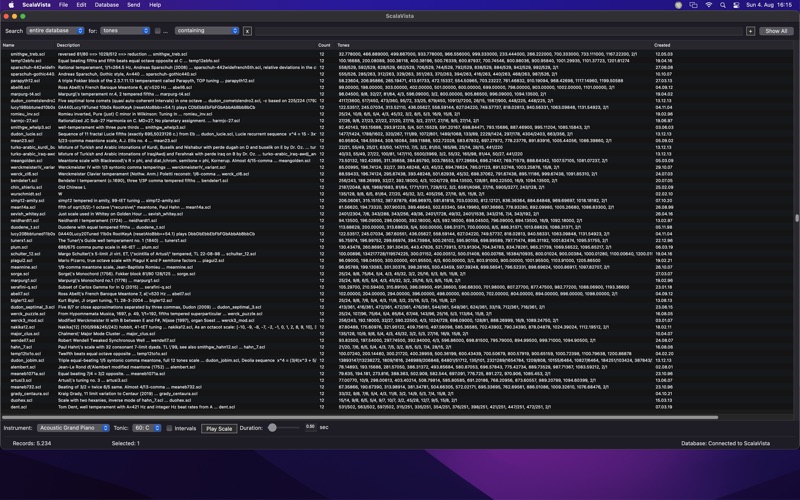Enable the Intervals checkbox
The image size is (800, 500).
[169, 428]
